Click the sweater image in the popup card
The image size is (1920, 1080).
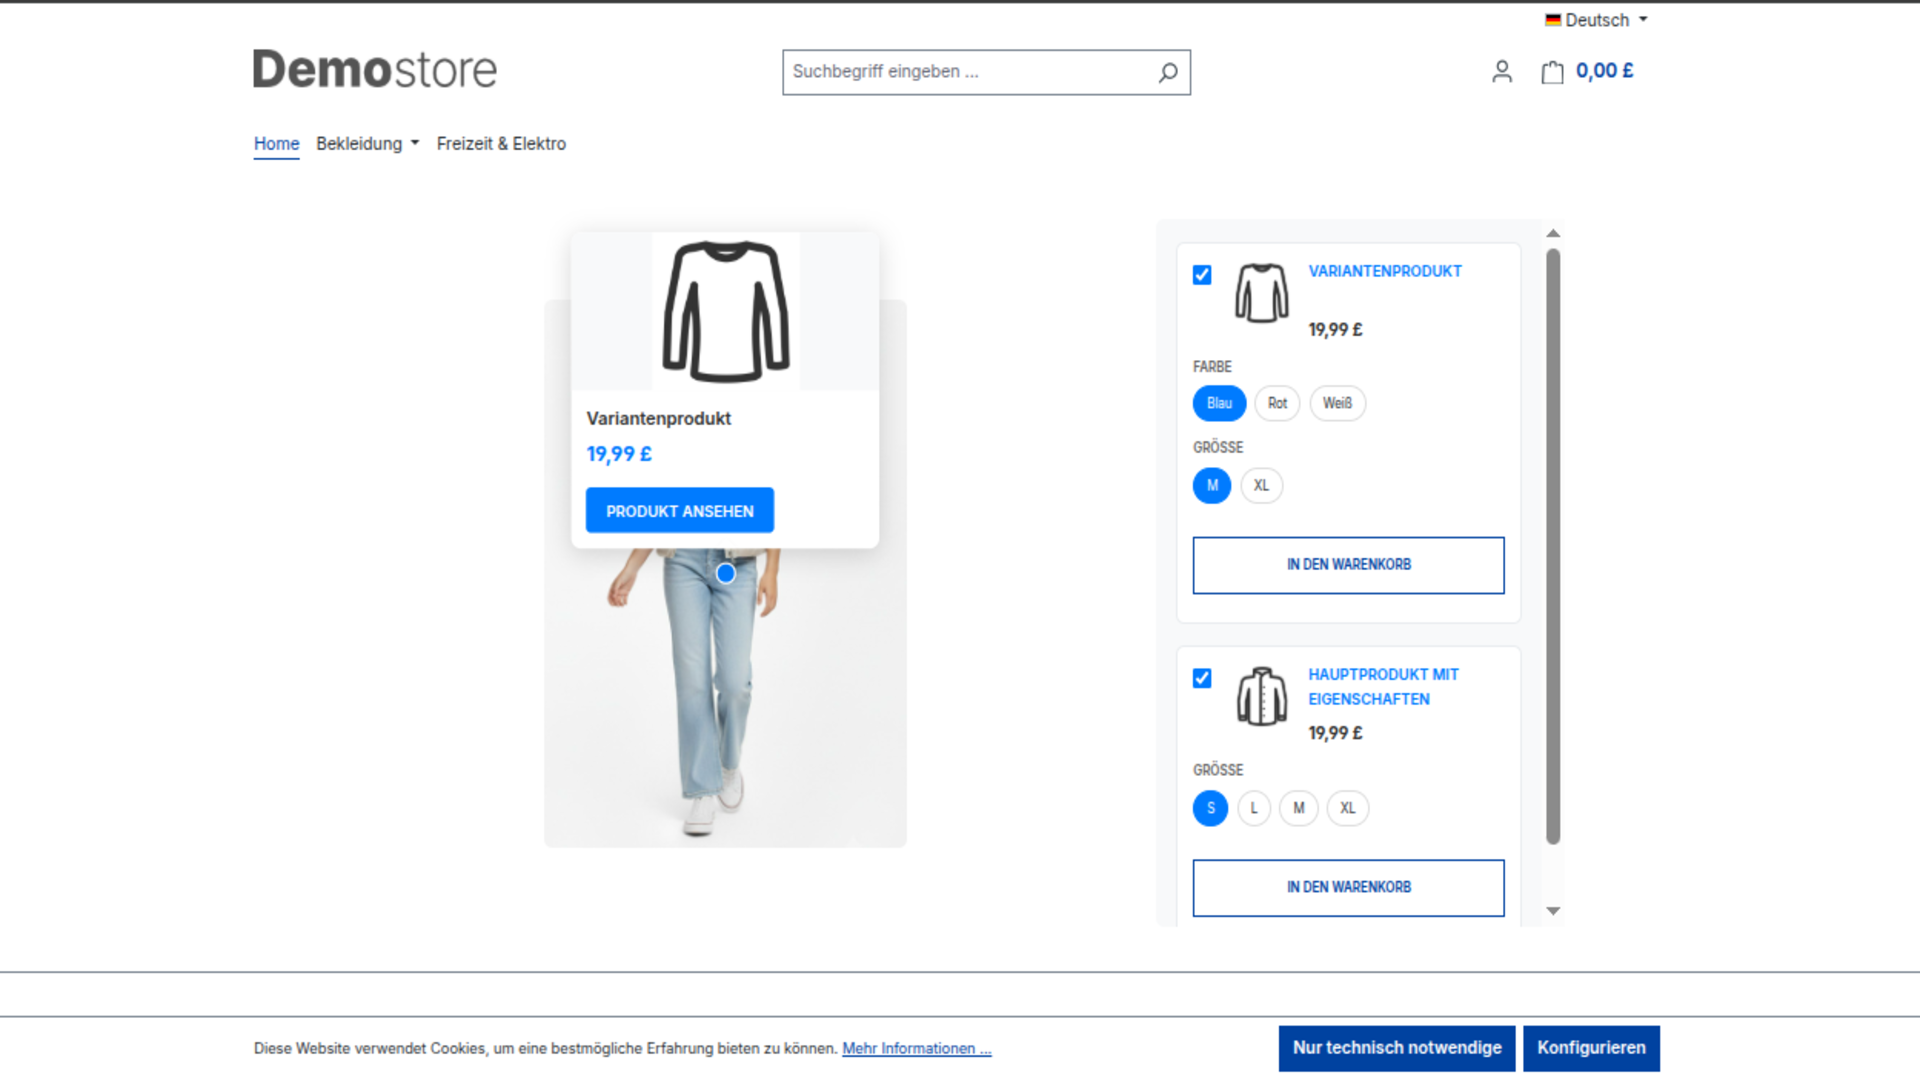tap(726, 311)
